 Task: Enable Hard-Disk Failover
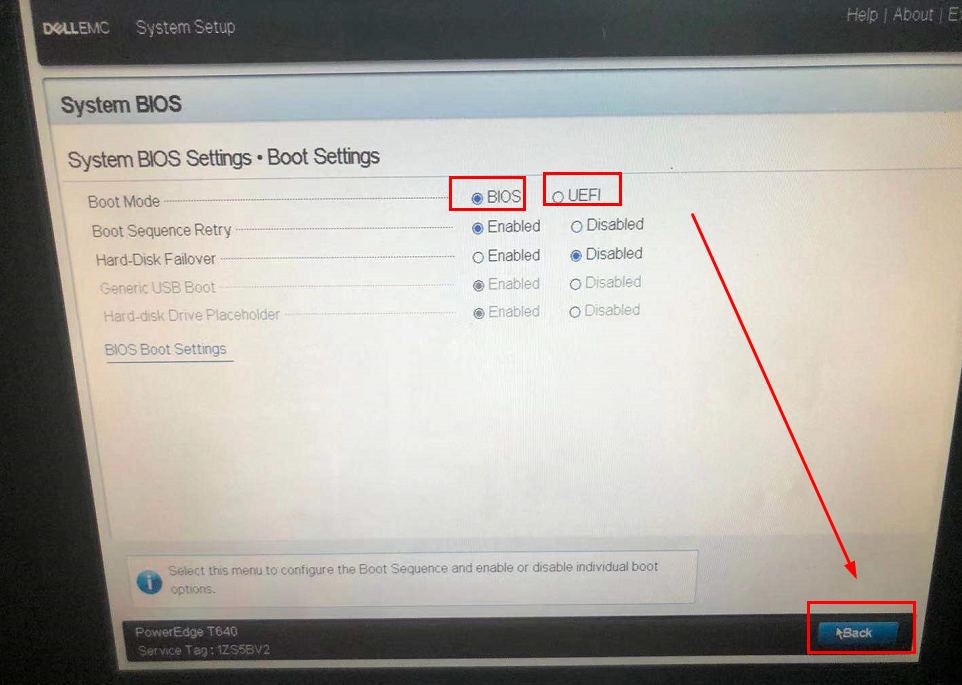pyautogui.click(x=478, y=258)
